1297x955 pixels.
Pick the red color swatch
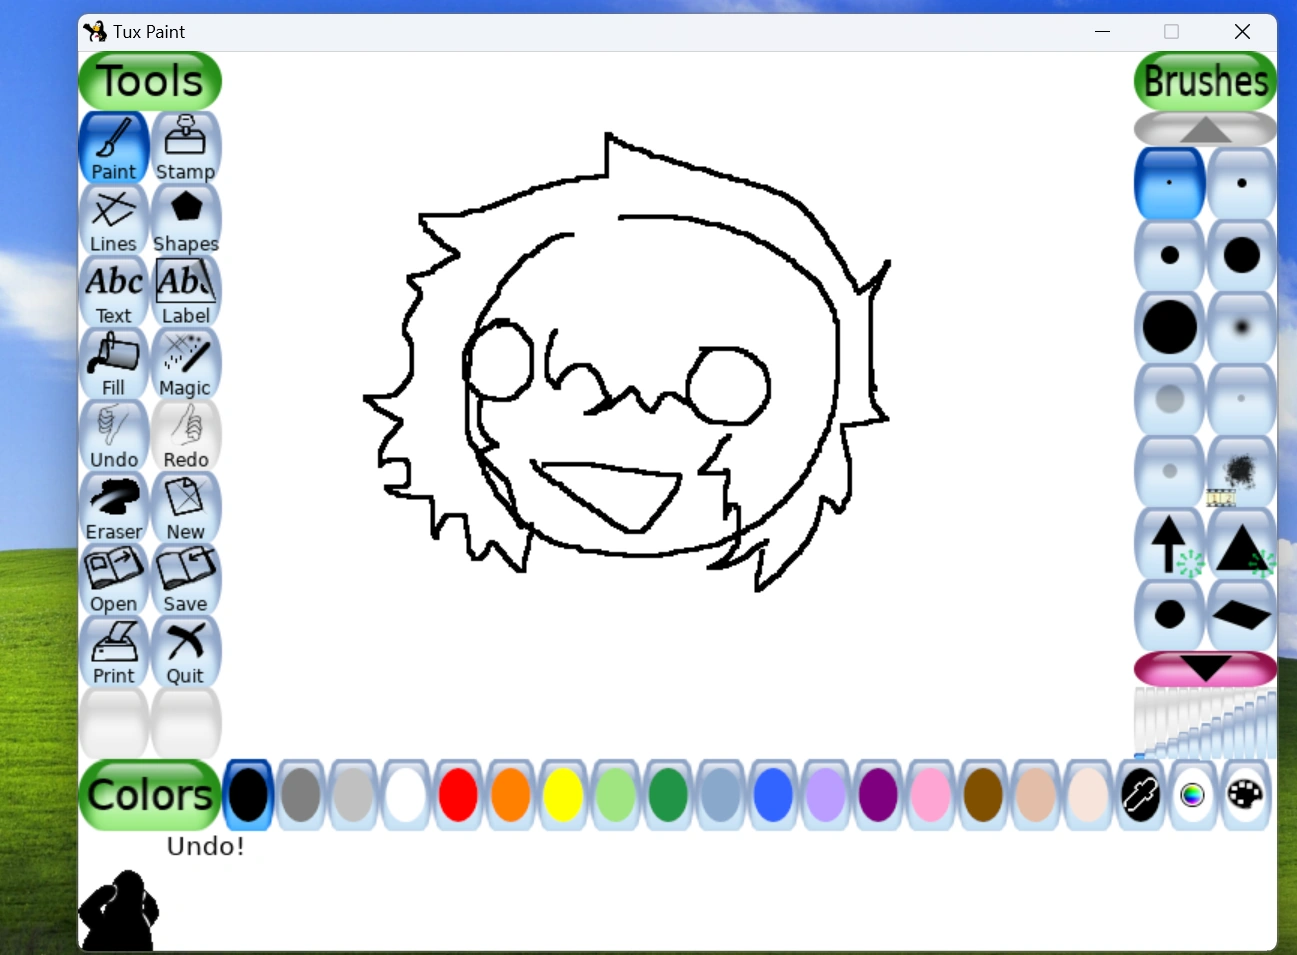tap(457, 794)
